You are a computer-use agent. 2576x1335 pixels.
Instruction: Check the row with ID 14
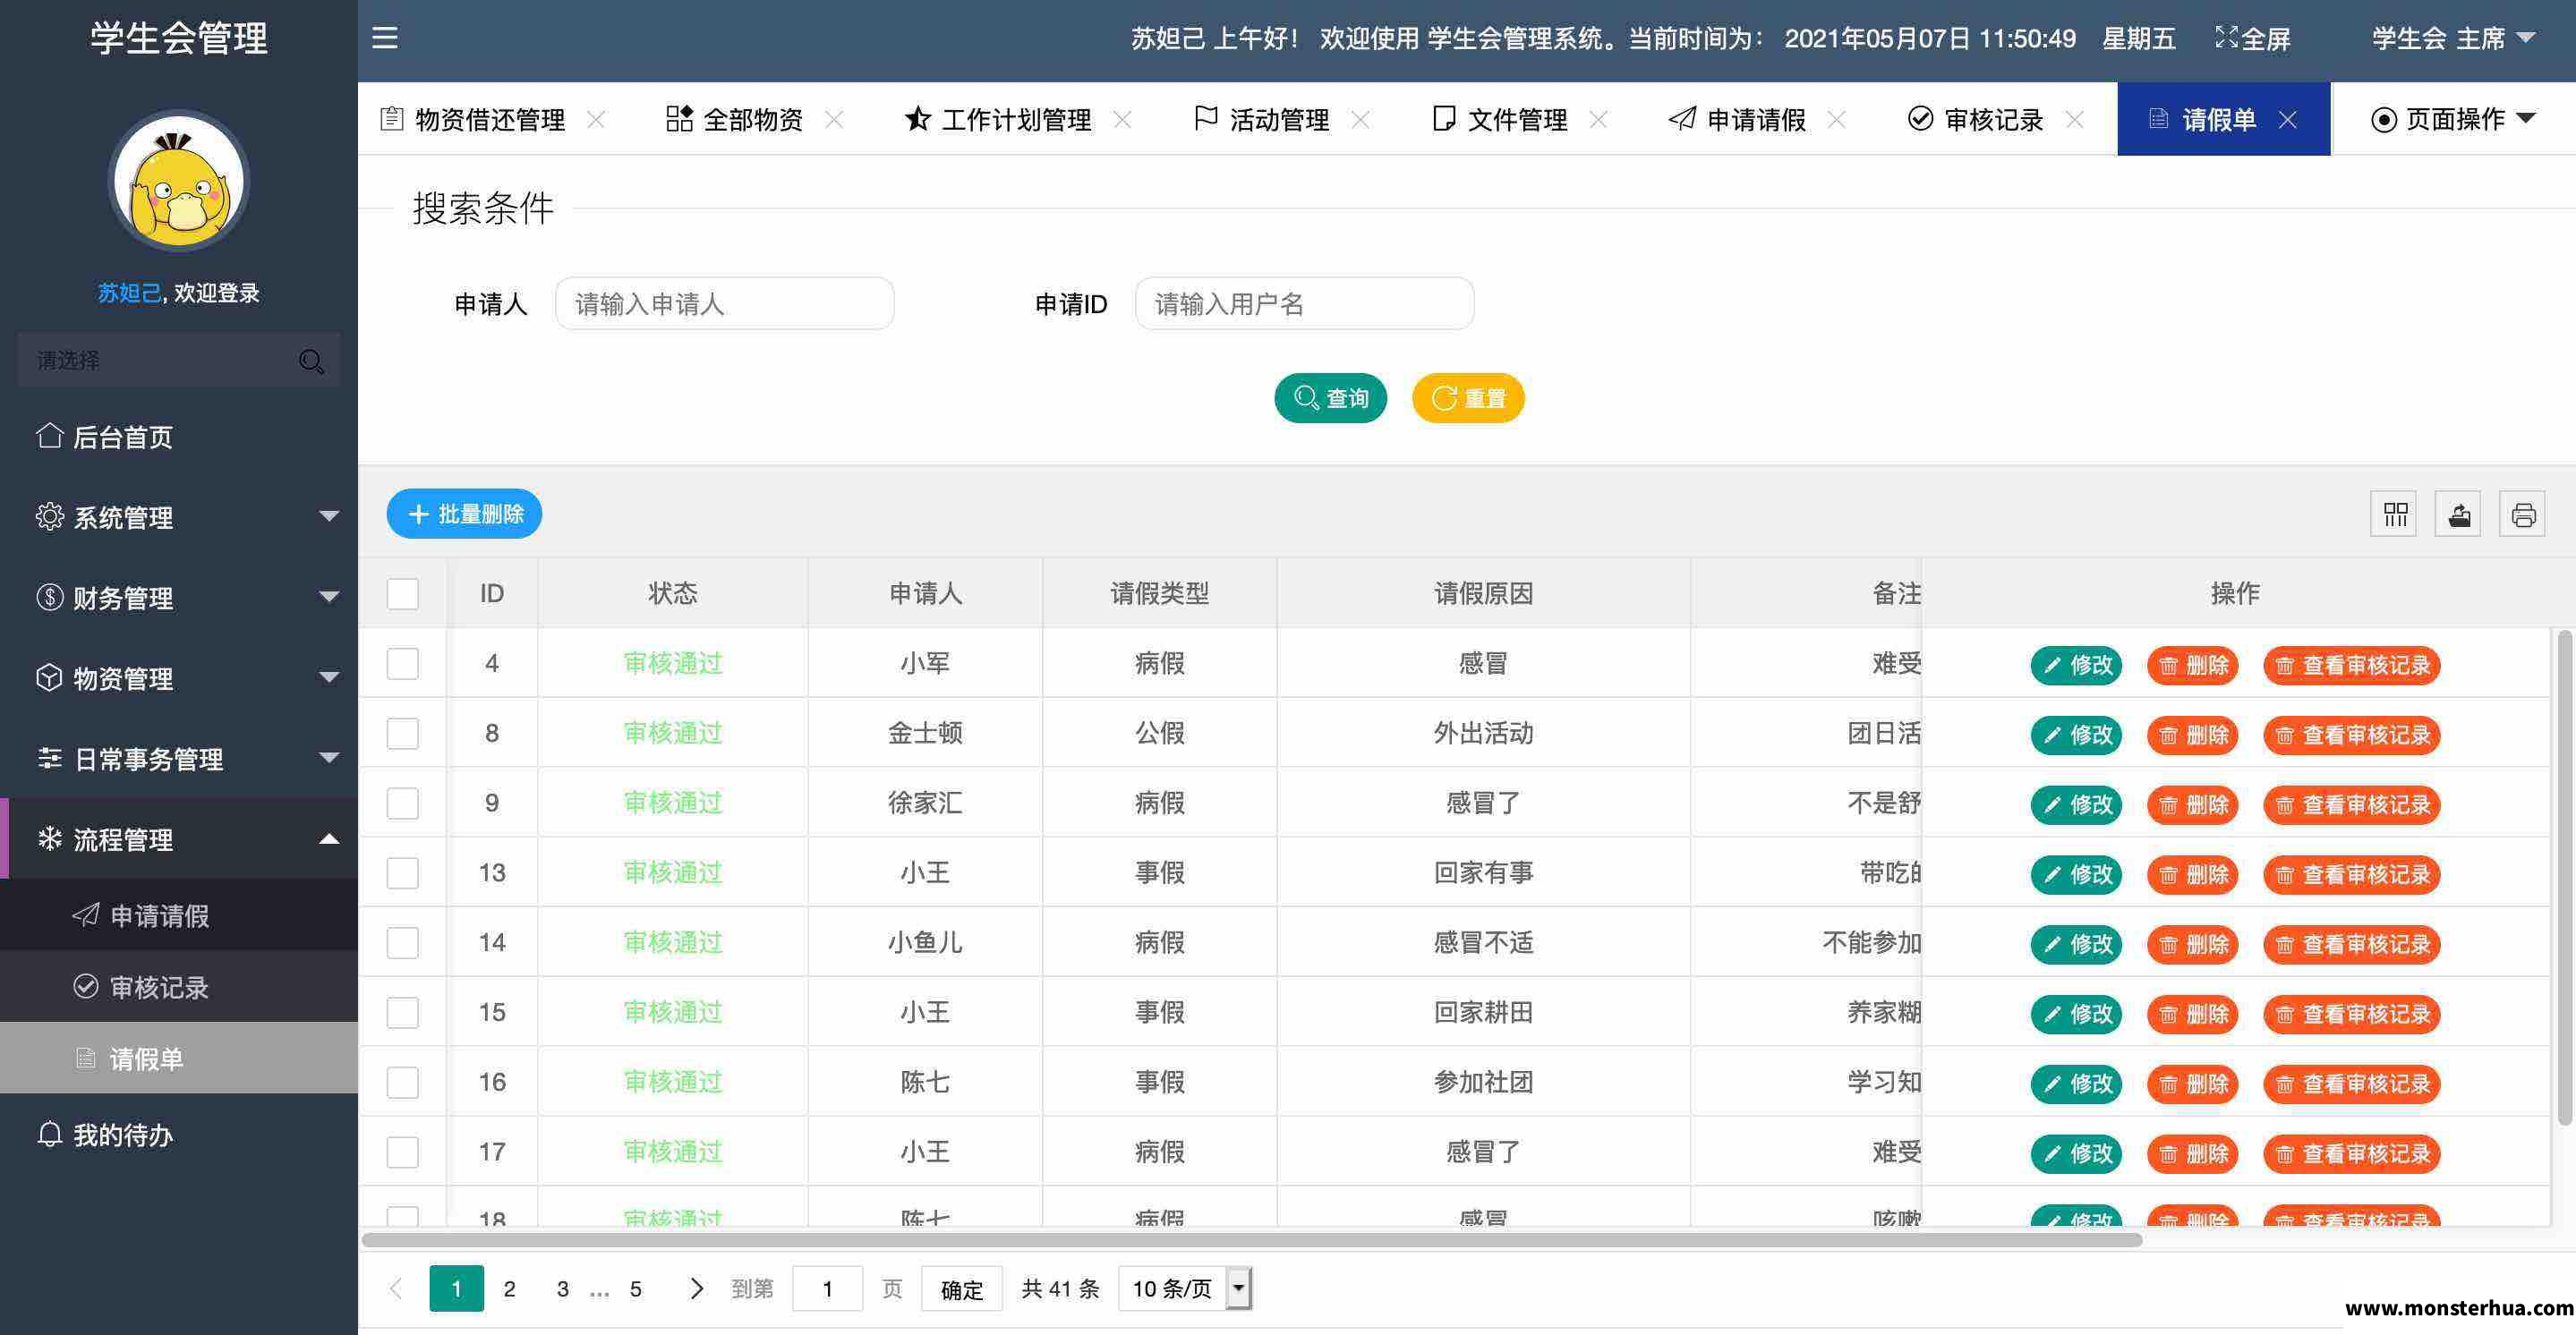point(403,943)
